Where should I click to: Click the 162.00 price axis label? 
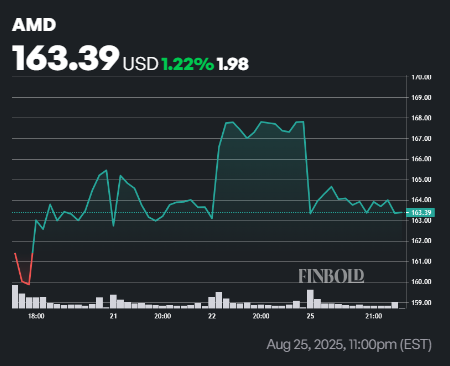(x=421, y=241)
